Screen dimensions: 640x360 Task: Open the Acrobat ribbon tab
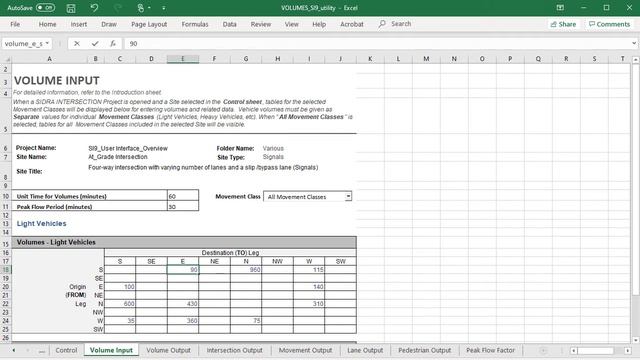(352, 24)
